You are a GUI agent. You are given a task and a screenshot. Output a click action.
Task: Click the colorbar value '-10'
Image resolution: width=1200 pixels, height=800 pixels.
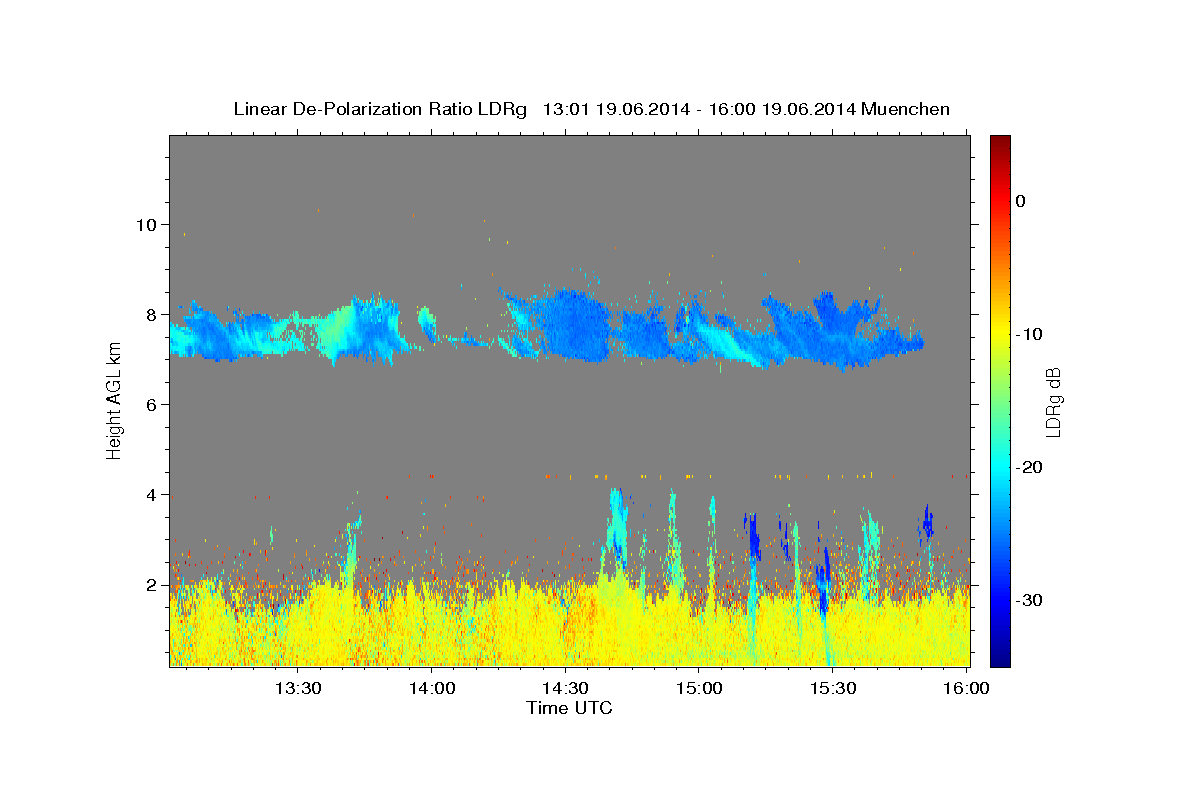point(1028,334)
